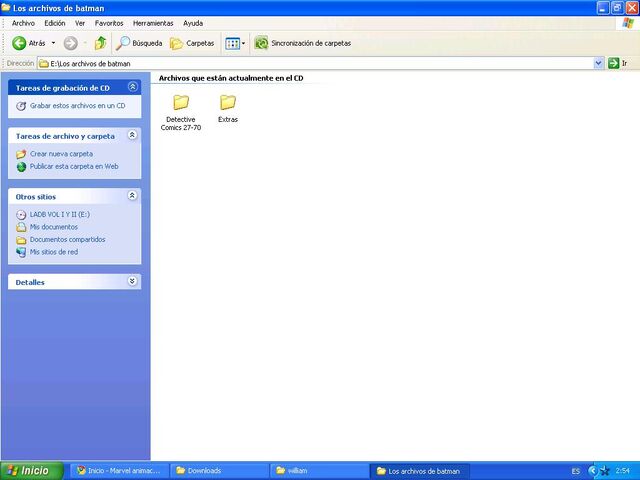Click the Windows flag logo throbber
This screenshot has height=480, width=640.
628,23
